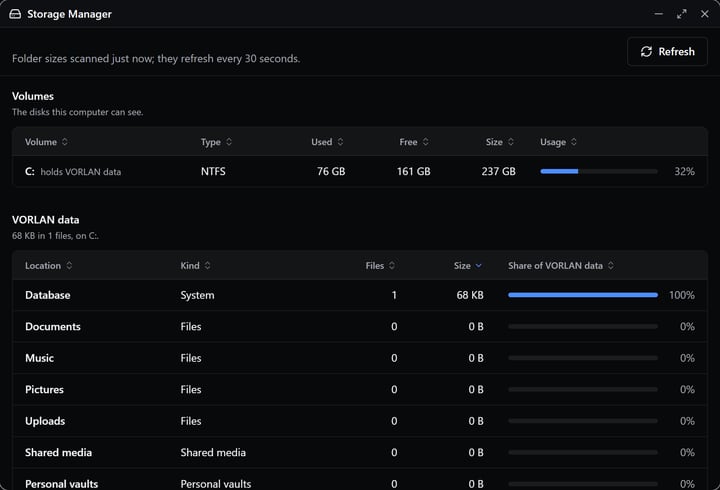Click the Pictures share progress bar
The image size is (720, 490).
coord(583,389)
